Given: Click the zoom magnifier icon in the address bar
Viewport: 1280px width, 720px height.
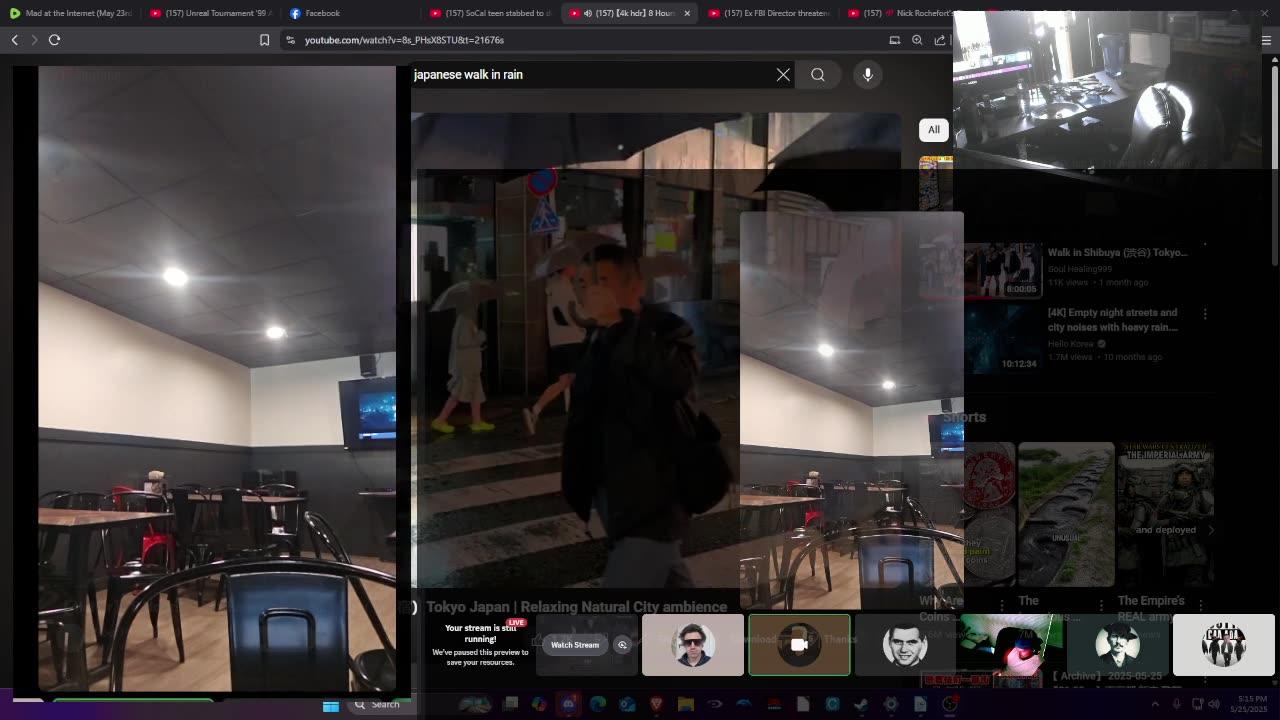Looking at the screenshot, I should 917,40.
